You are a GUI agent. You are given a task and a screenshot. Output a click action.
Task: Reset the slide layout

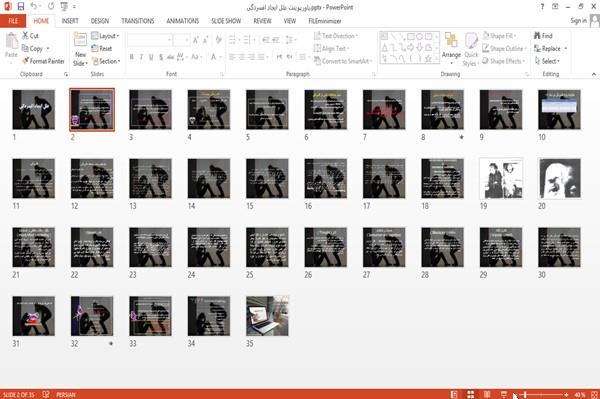coord(102,49)
